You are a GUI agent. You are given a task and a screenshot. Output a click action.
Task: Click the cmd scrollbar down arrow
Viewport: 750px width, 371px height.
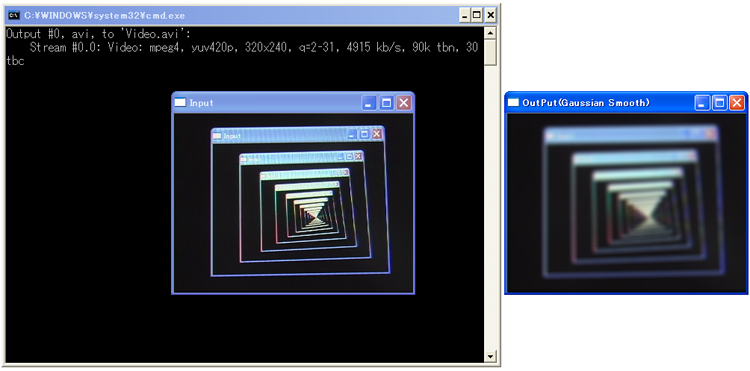(490, 356)
